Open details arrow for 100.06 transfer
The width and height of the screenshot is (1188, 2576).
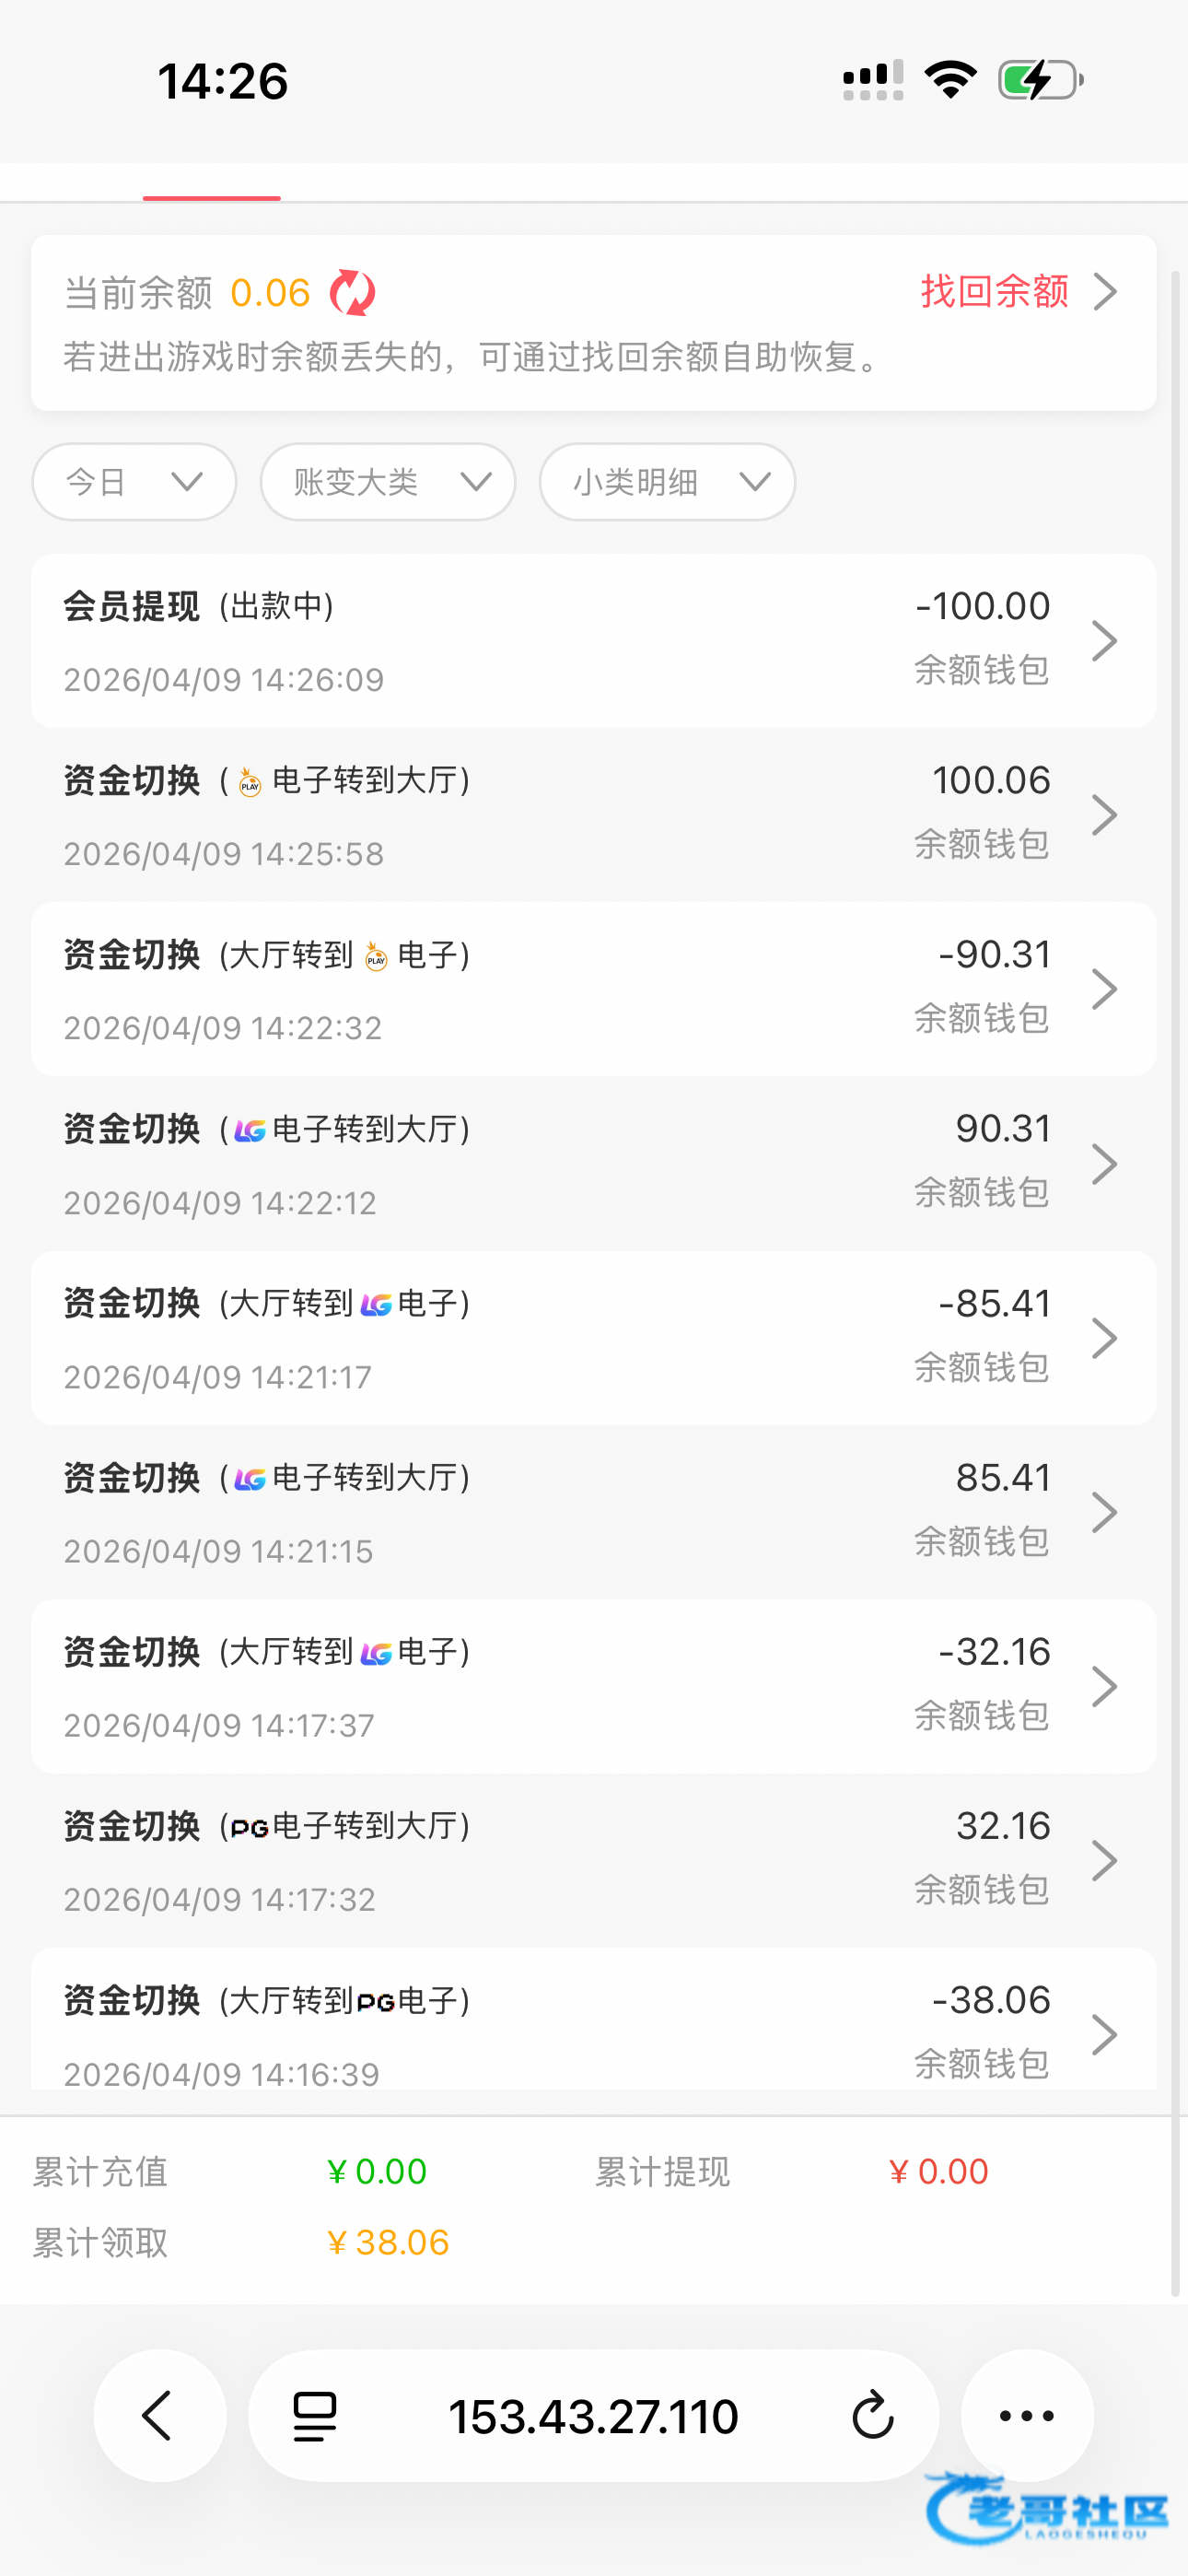coord(1104,815)
